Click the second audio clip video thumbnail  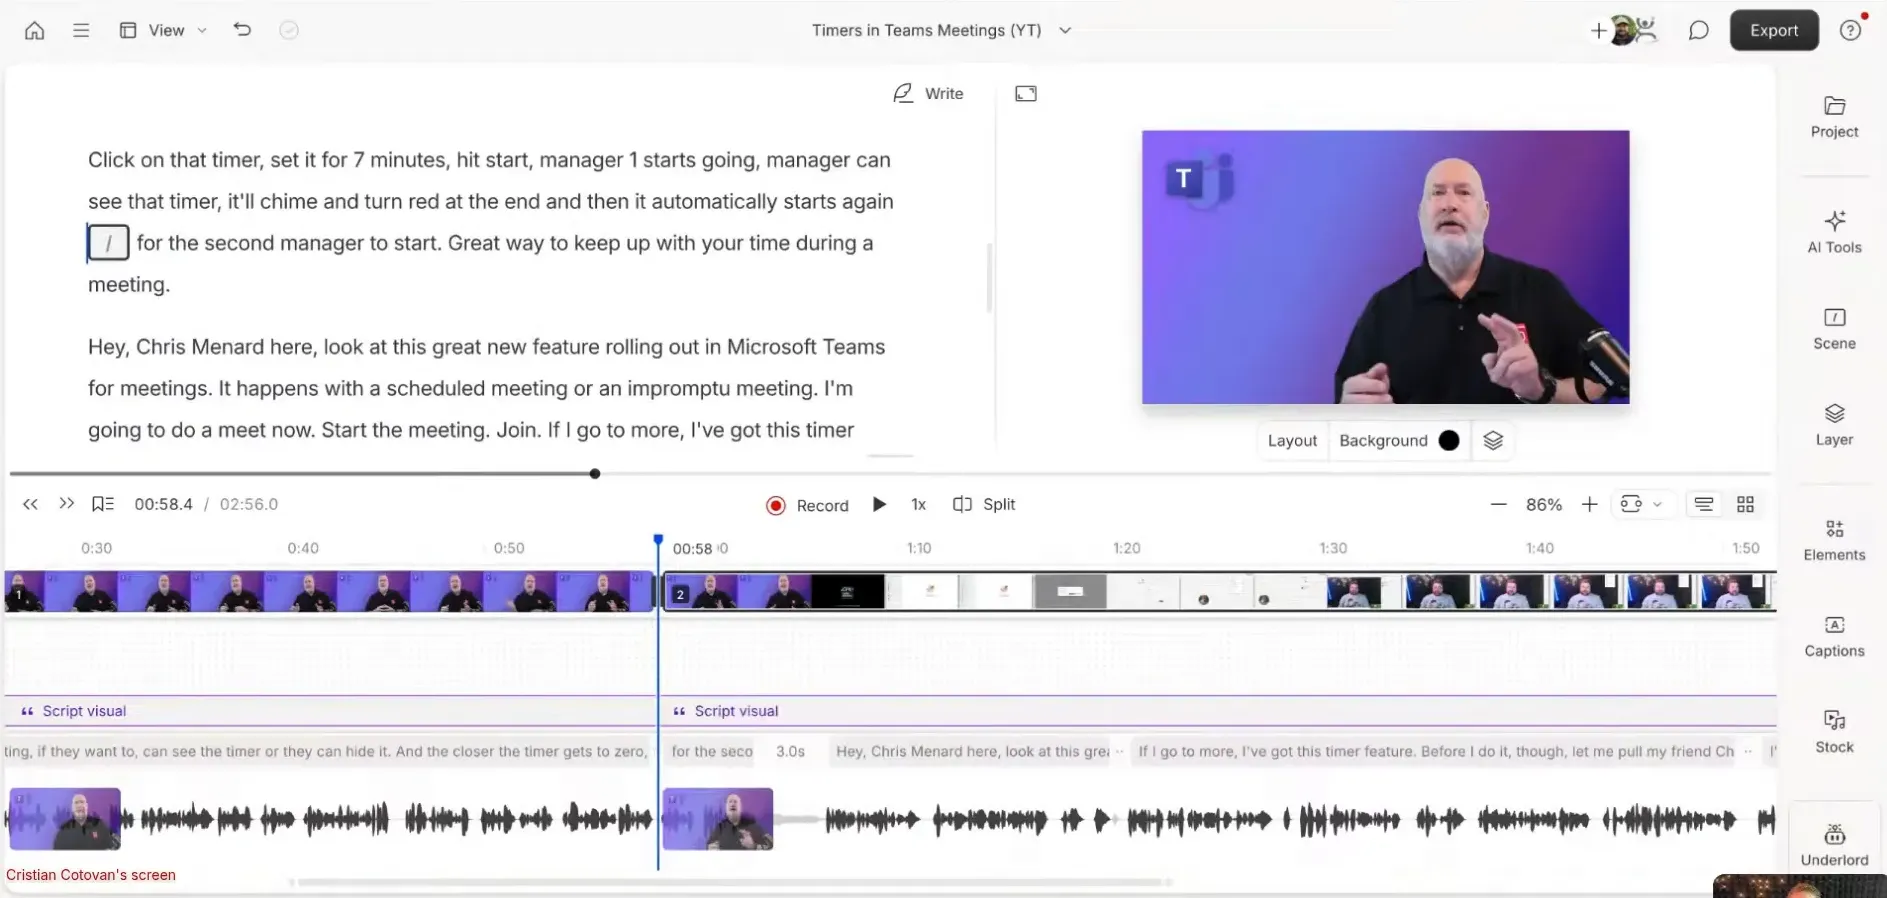point(718,819)
